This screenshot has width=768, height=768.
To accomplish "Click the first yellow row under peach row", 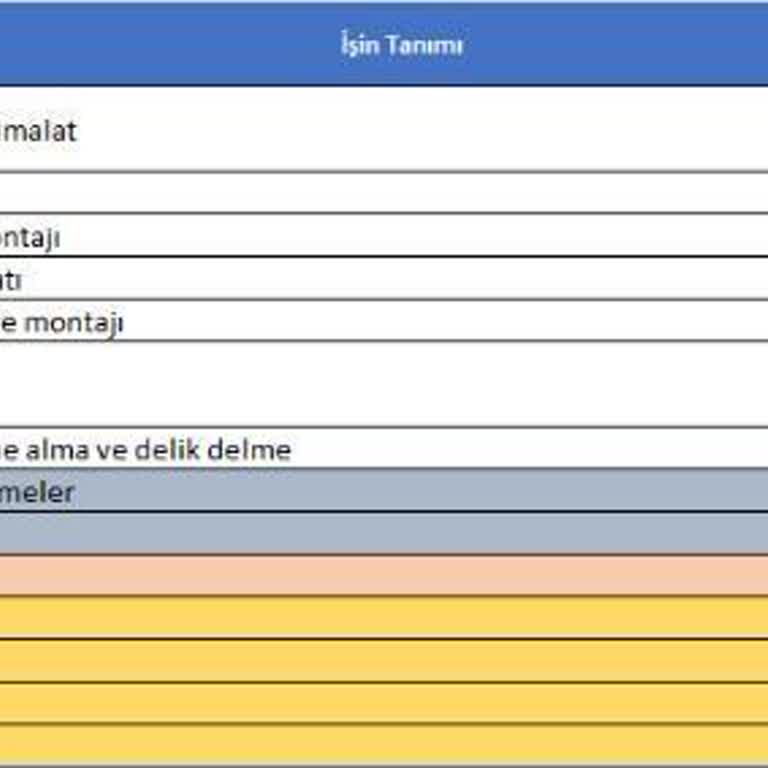I will [x=384, y=617].
